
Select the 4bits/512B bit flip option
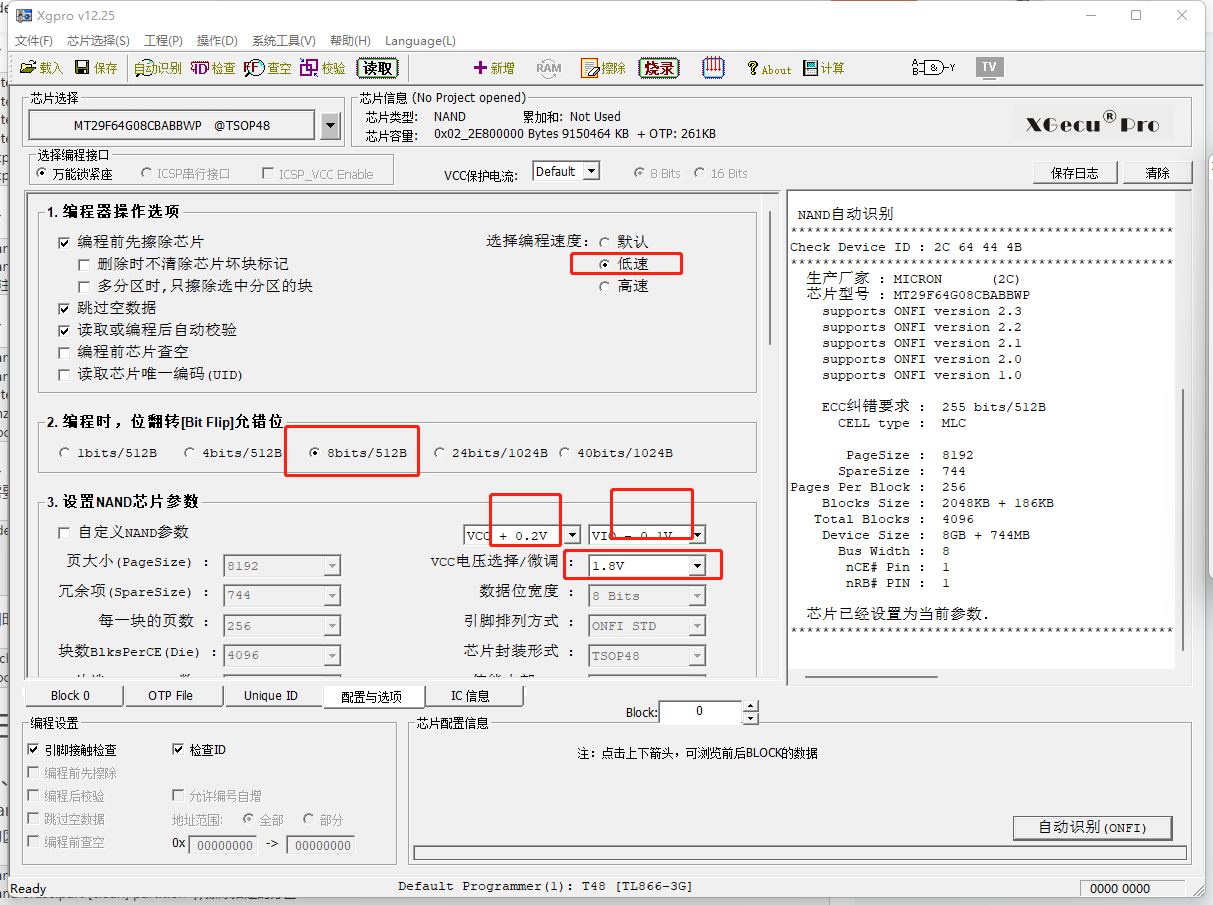(x=190, y=453)
